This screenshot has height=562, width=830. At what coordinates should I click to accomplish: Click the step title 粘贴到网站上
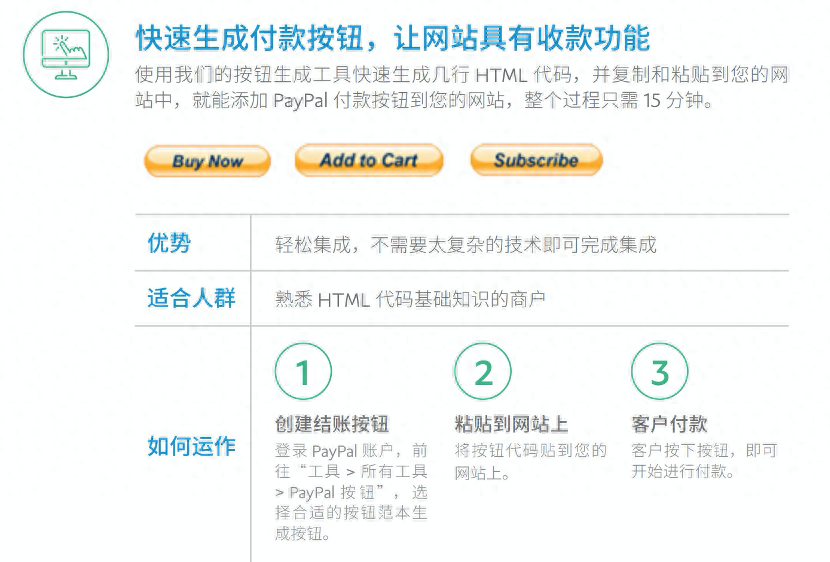tap(511, 424)
